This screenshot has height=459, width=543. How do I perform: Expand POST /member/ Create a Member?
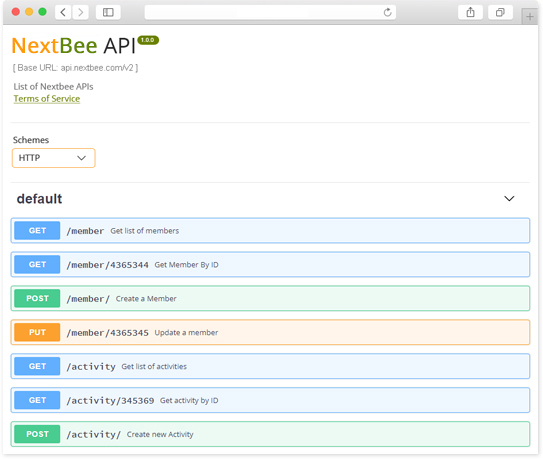(x=270, y=299)
